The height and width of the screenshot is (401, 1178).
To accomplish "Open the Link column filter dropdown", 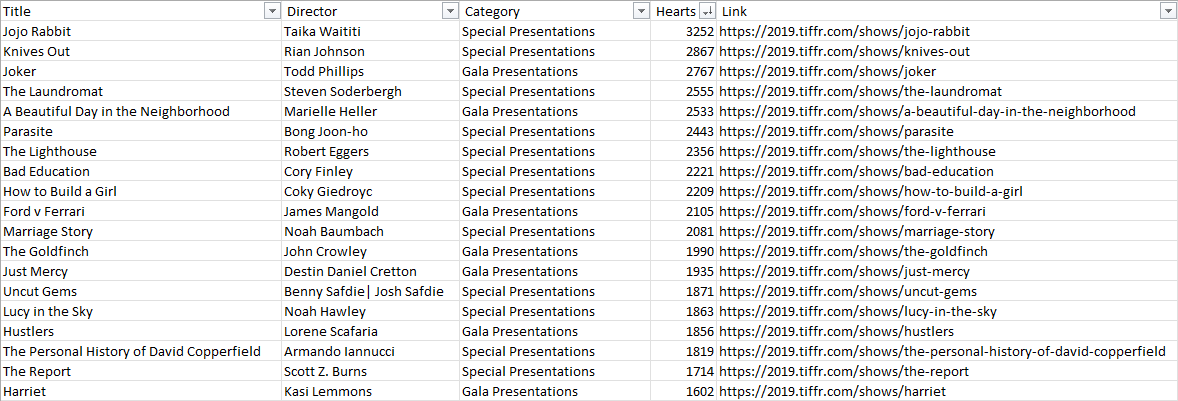I will 1167,11.
